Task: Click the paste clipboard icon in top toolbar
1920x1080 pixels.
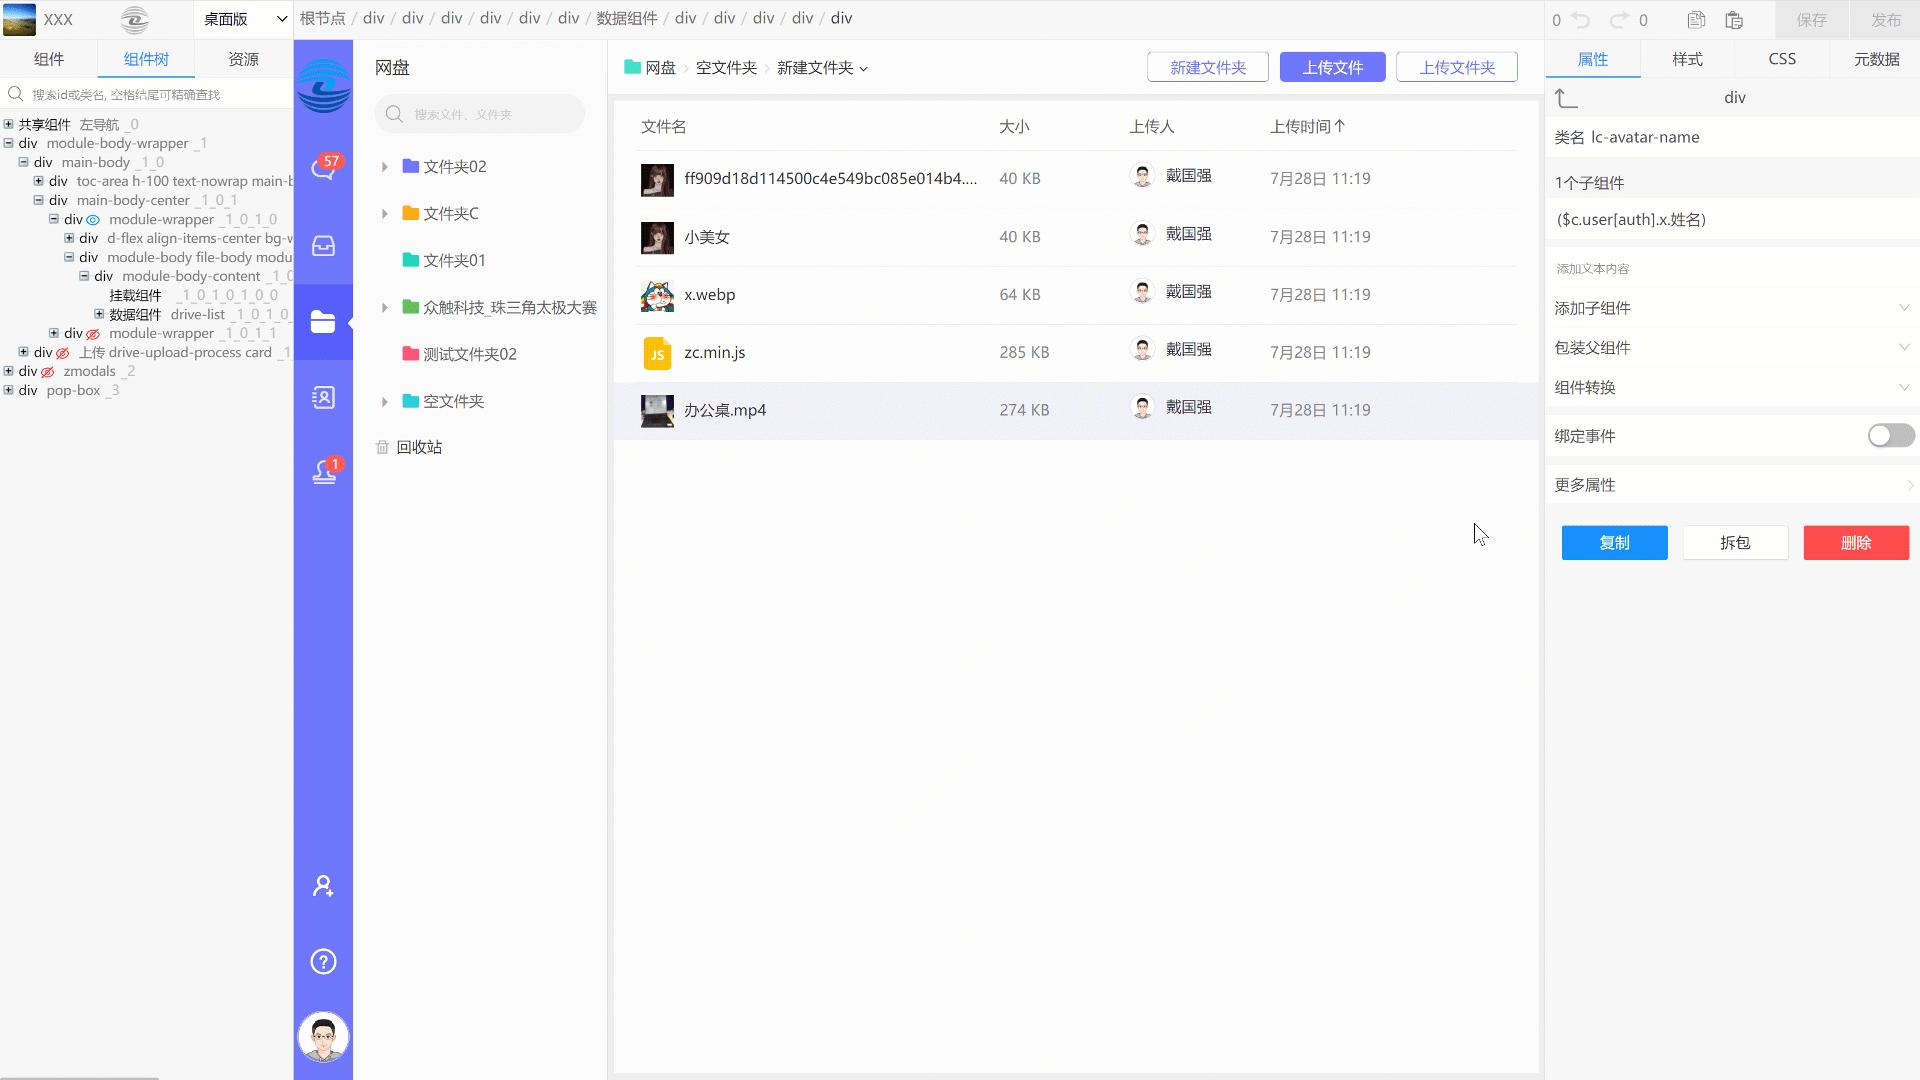Action: click(x=1734, y=20)
